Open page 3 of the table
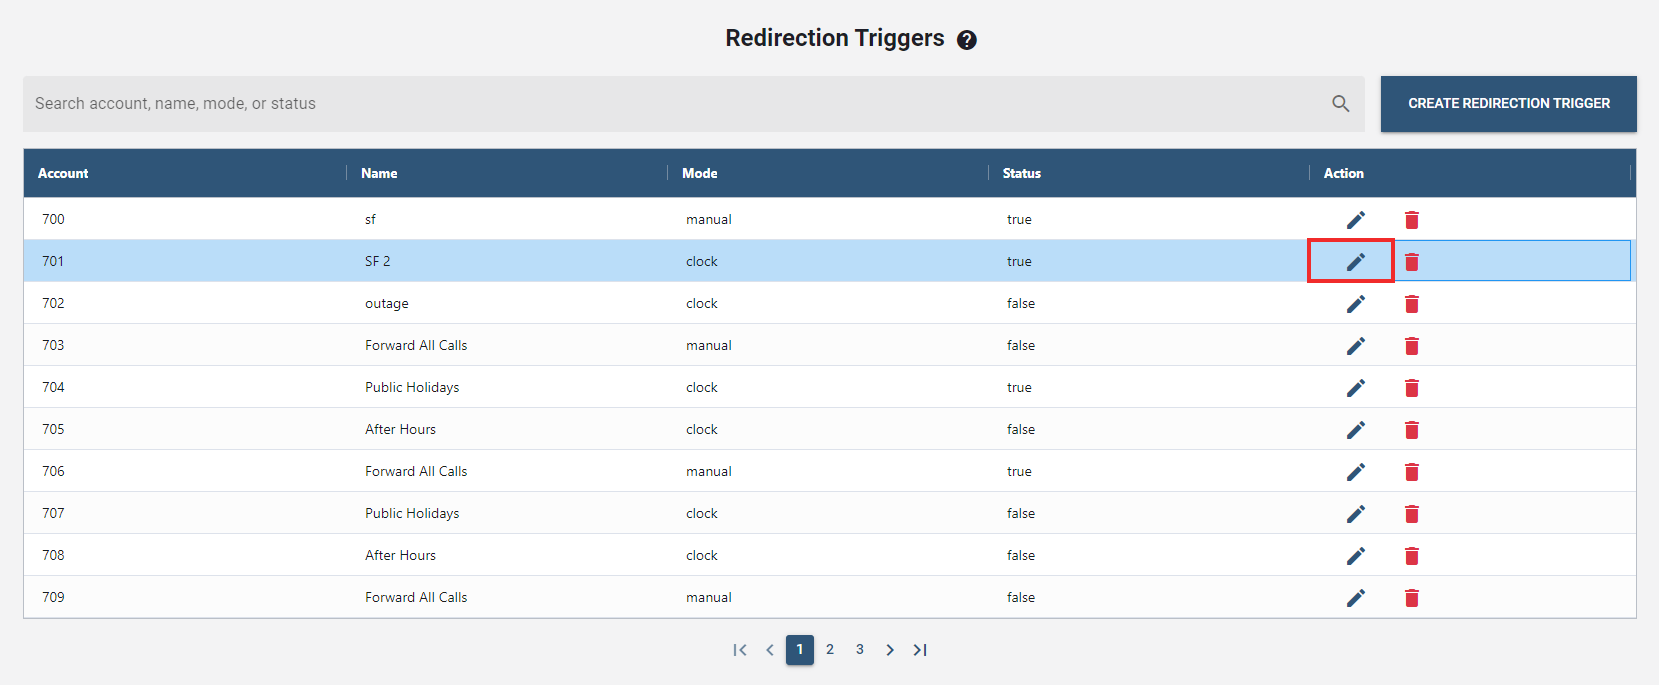1659x685 pixels. point(859,650)
